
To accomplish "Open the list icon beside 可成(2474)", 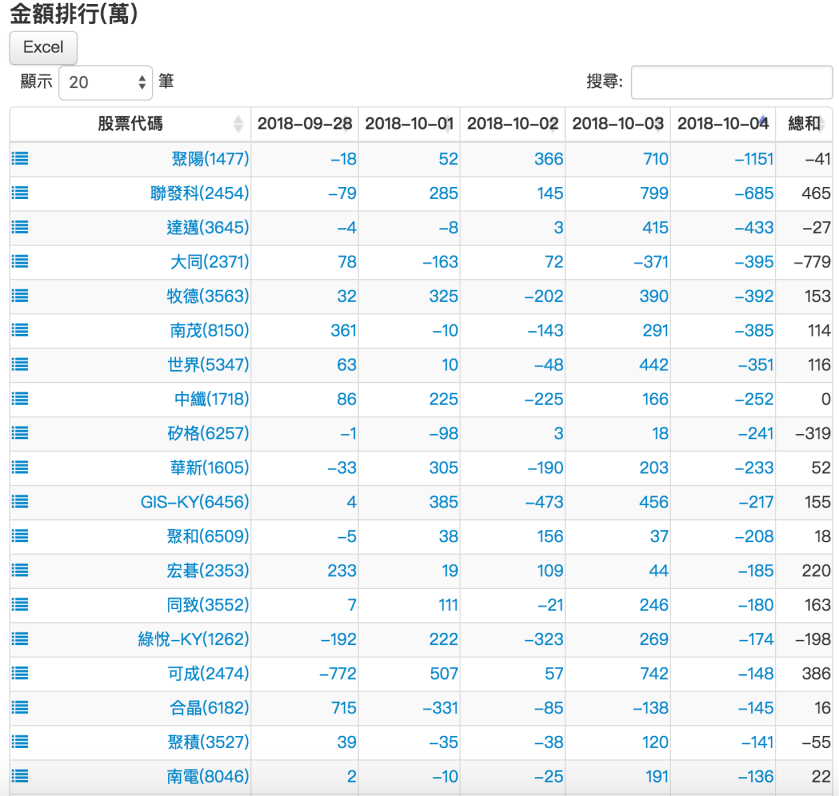I will click(18, 673).
